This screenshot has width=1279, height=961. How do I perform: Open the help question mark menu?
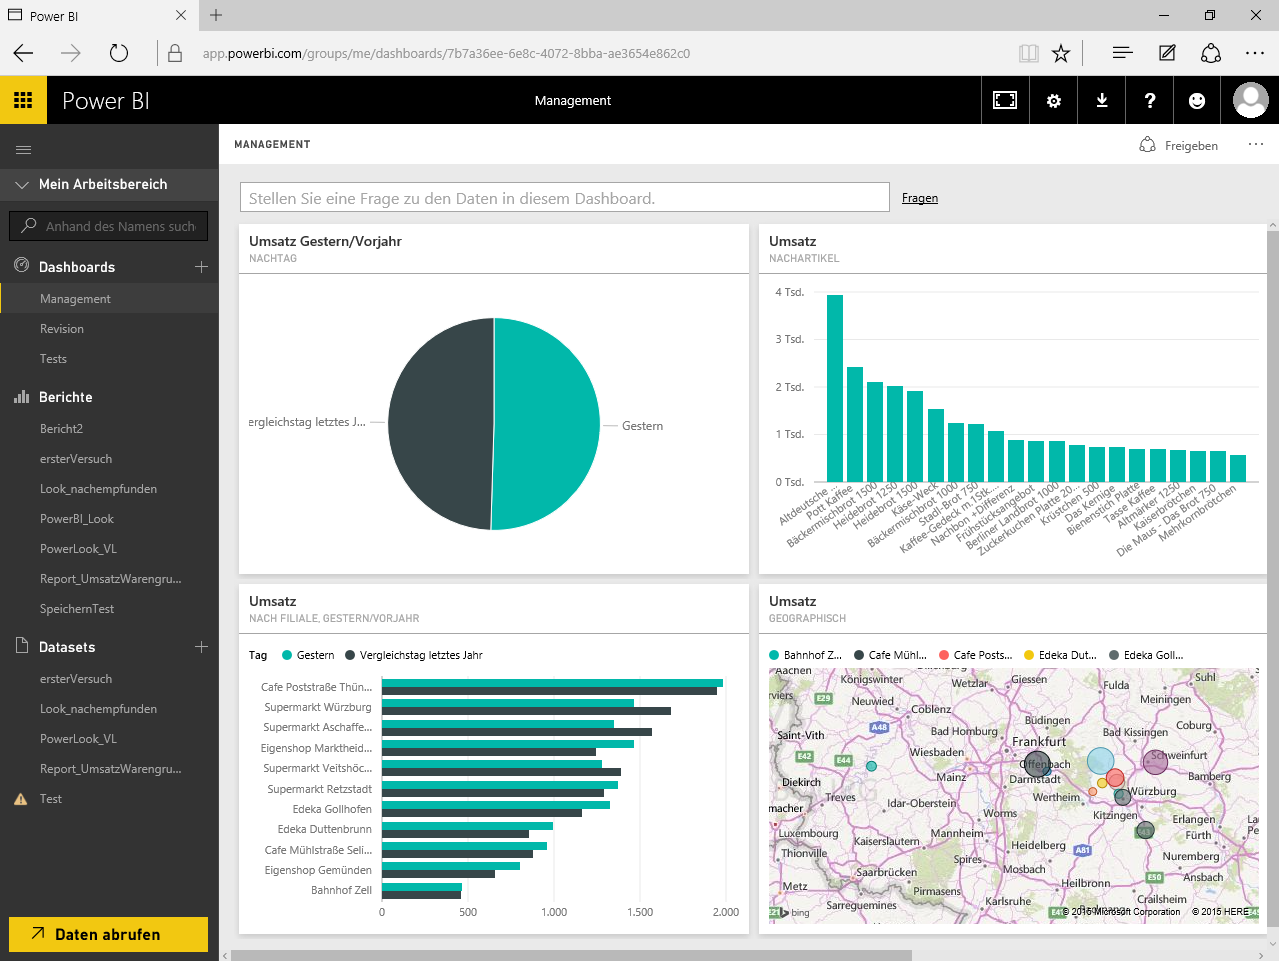click(1150, 100)
